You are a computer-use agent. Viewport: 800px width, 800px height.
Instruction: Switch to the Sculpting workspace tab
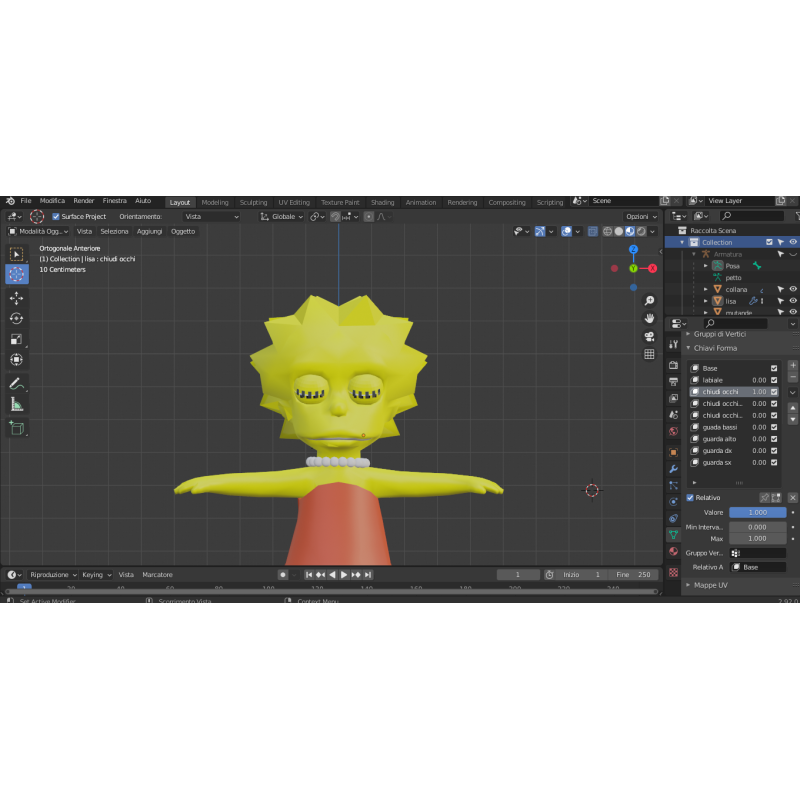coord(253,203)
